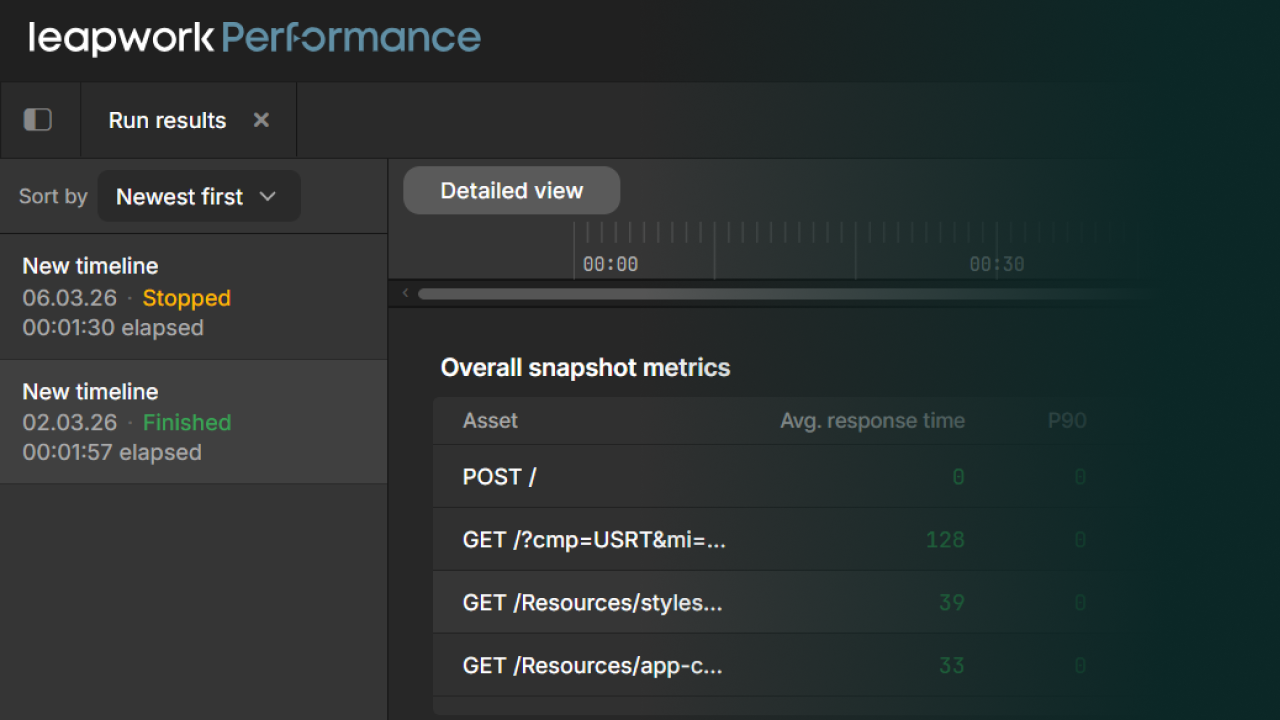1280x720 pixels.
Task: Click the 00:30 timeline marker
Action: (x=997, y=264)
